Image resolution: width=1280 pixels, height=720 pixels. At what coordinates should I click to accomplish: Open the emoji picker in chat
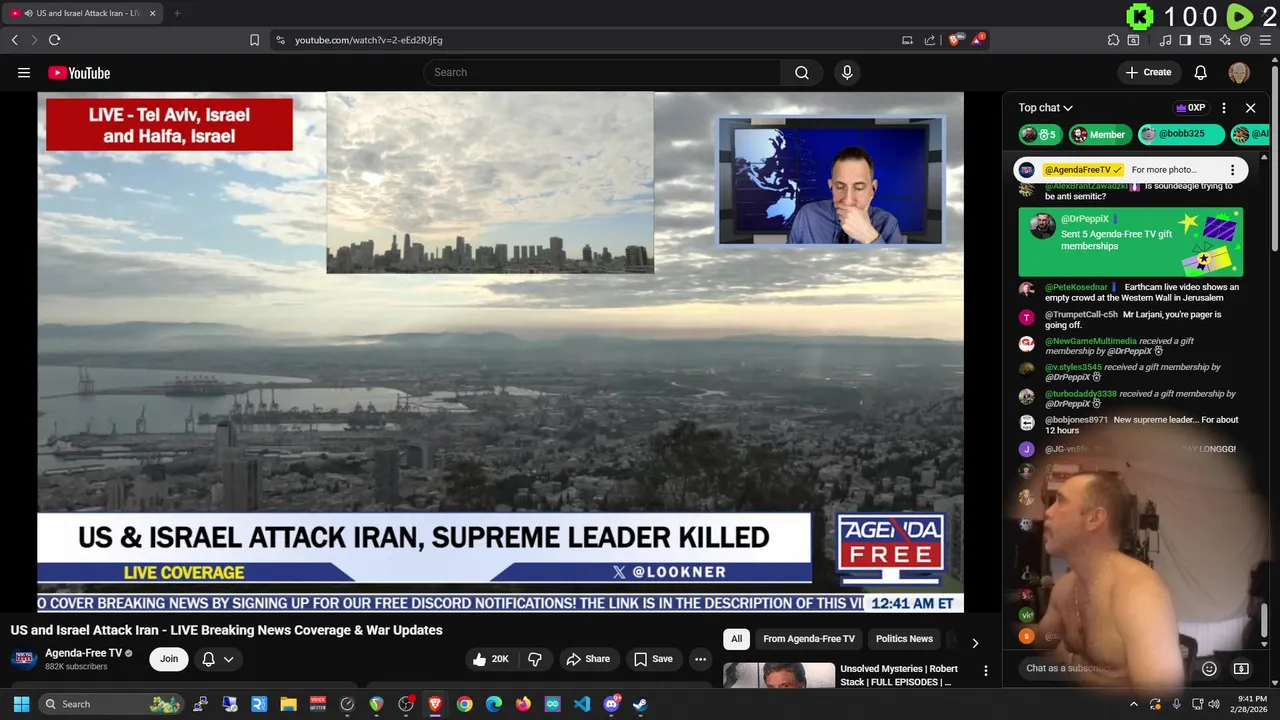(1209, 668)
